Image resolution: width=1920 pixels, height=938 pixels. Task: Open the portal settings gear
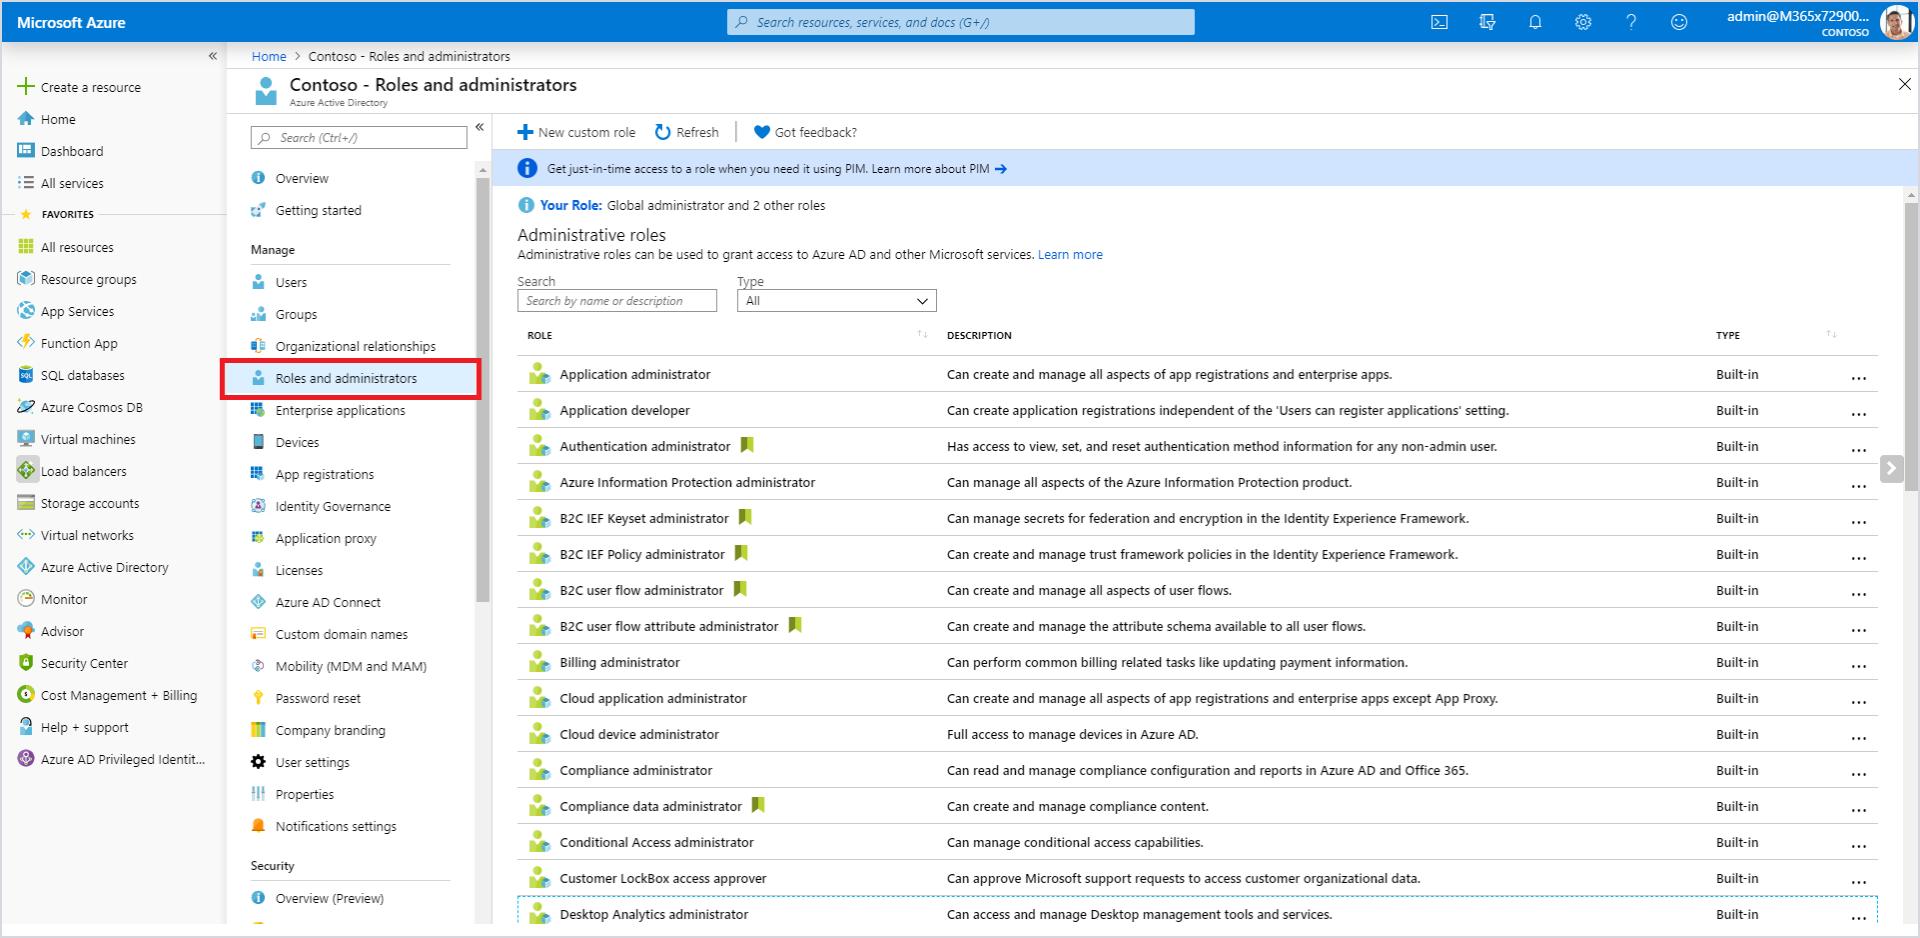pos(1583,22)
